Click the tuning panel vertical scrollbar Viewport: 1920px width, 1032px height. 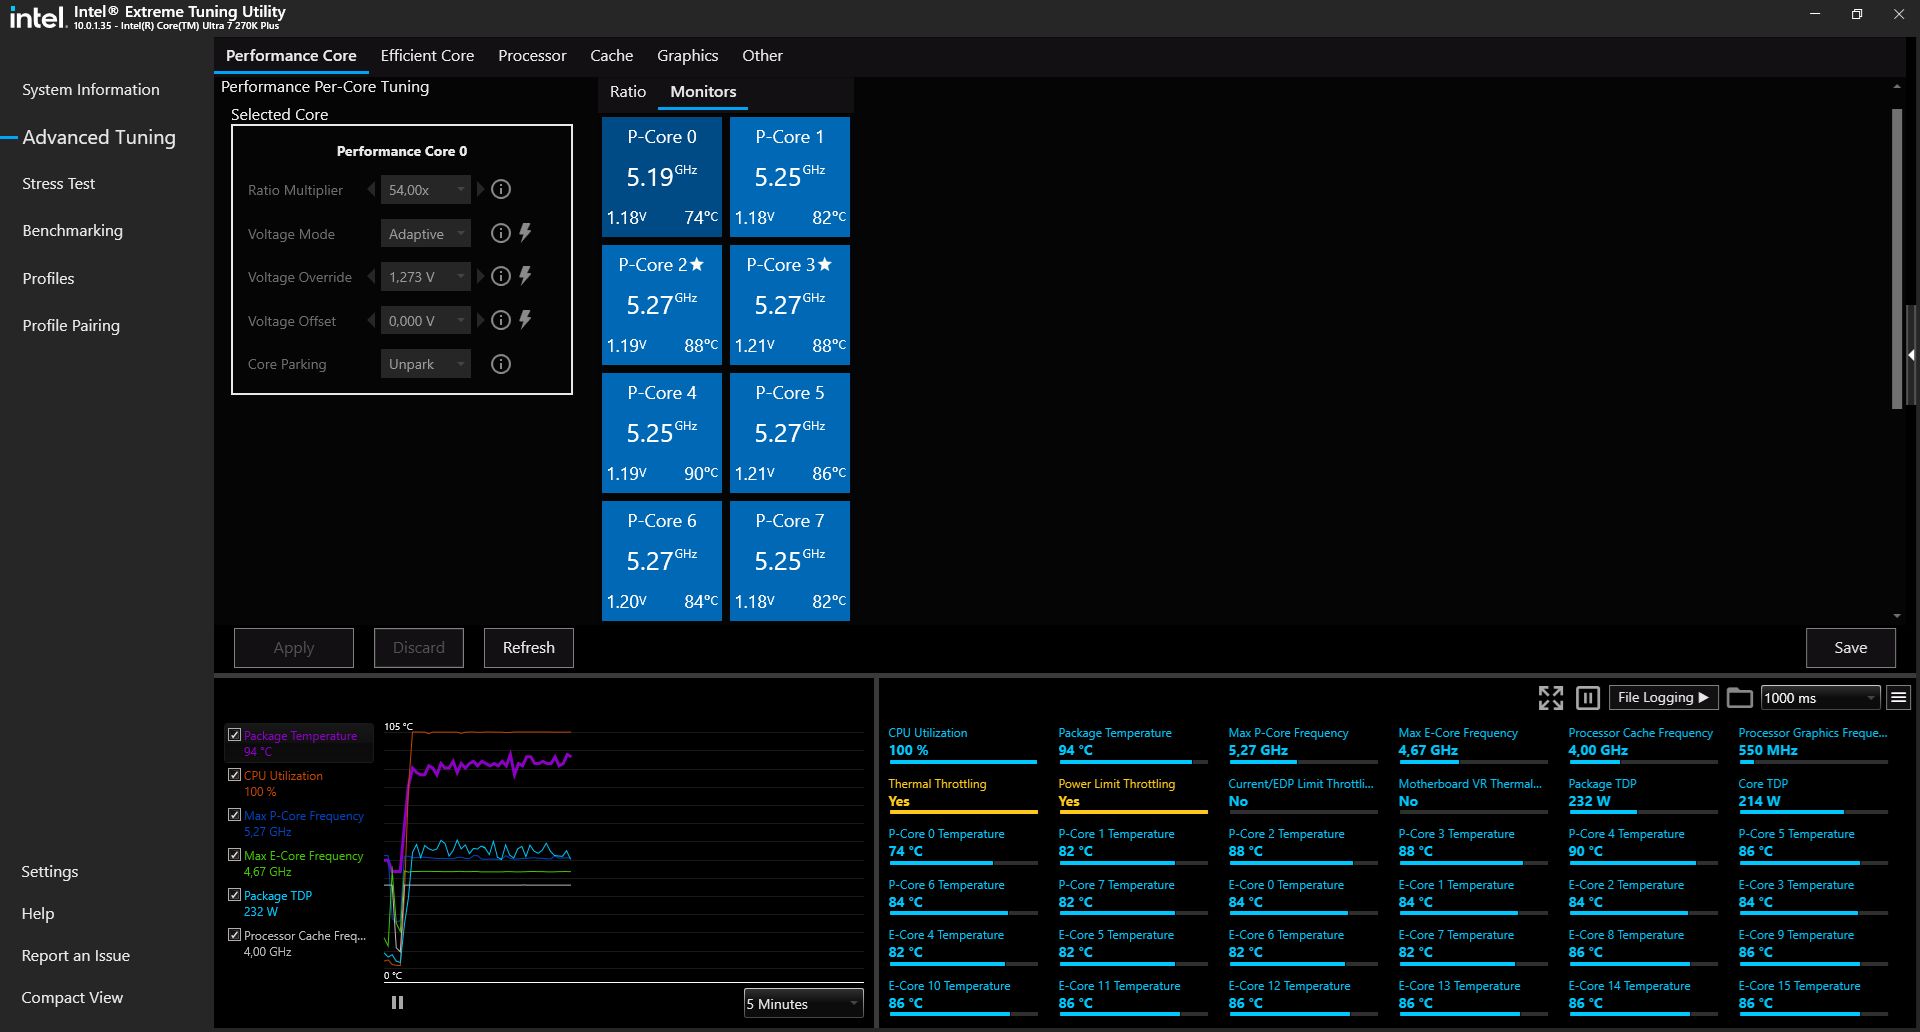(x=1897, y=258)
